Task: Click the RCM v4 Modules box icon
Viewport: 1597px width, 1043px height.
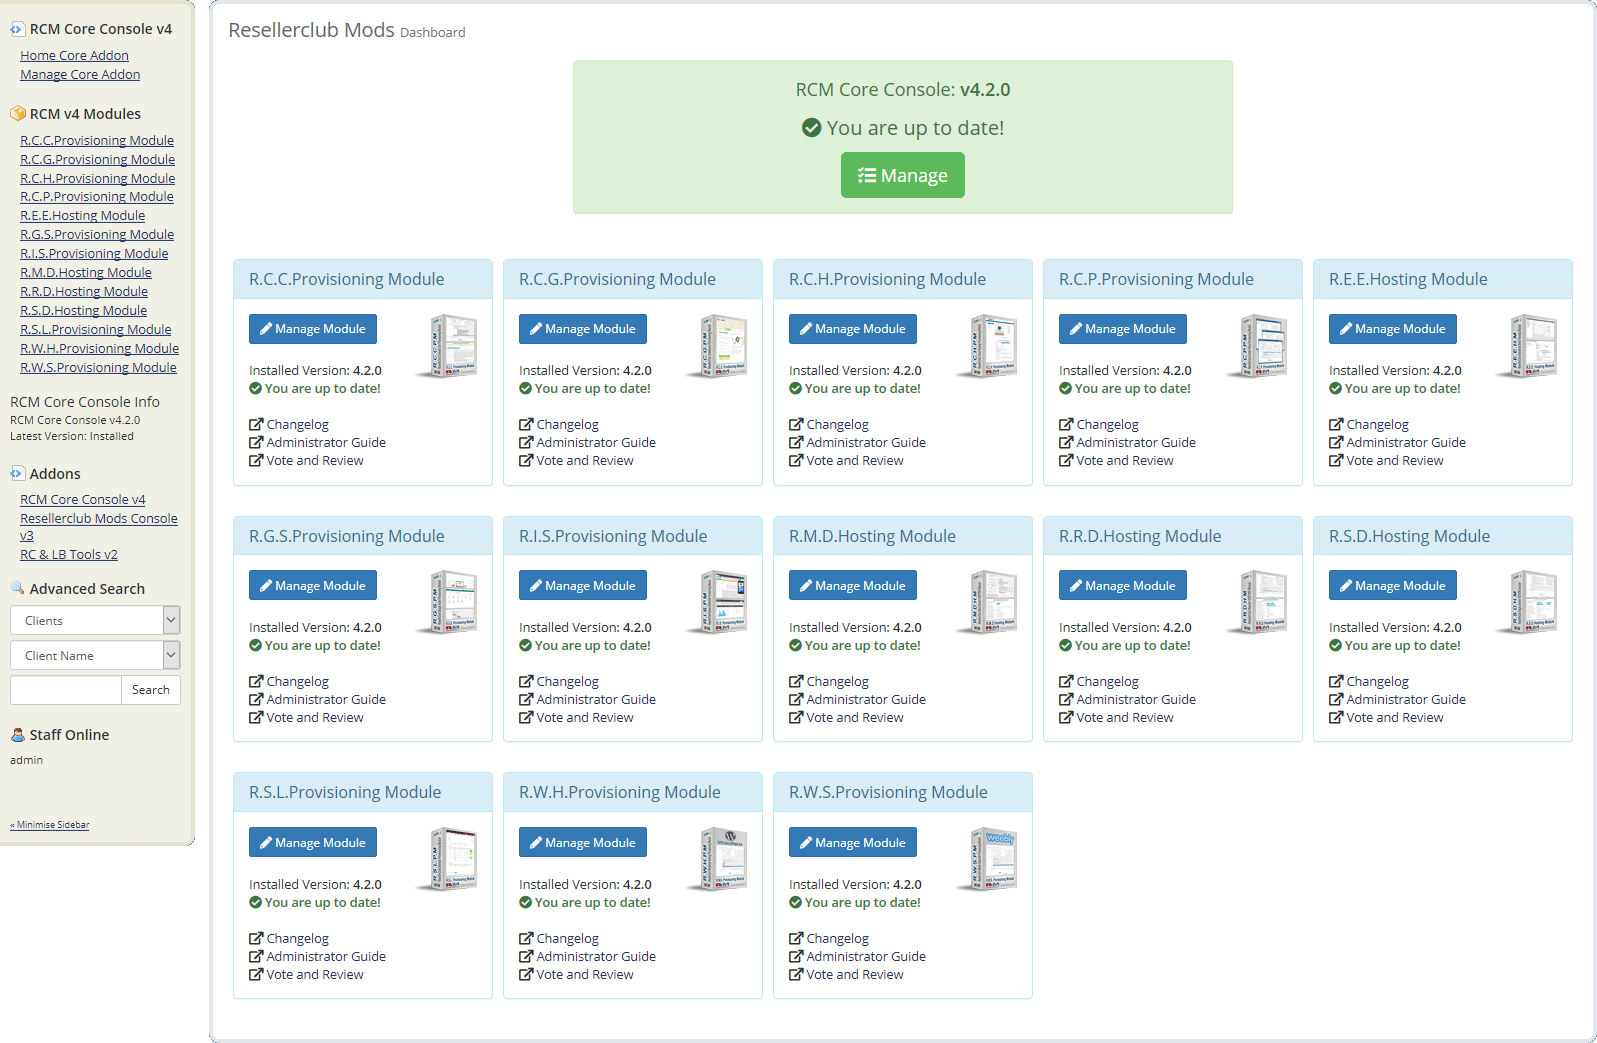Action: pyautogui.click(x=17, y=114)
